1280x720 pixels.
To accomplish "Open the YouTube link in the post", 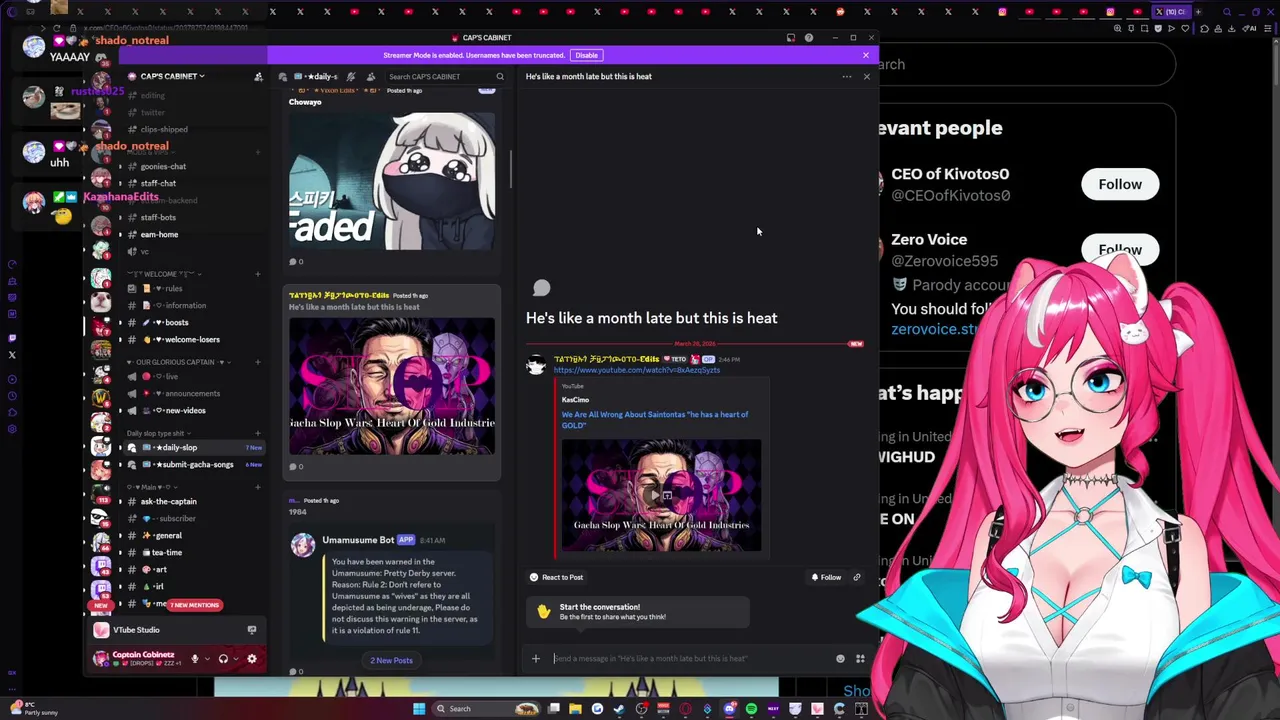I will click(637, 370).
